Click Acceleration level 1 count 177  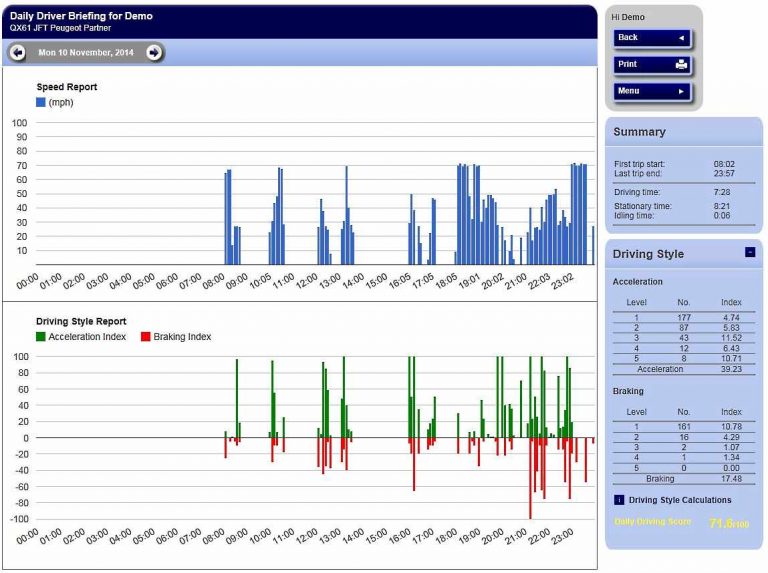684,317
